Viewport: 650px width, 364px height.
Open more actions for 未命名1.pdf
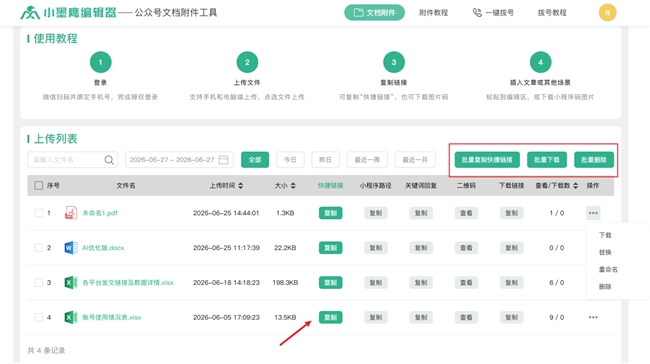(x=593, y=213)
